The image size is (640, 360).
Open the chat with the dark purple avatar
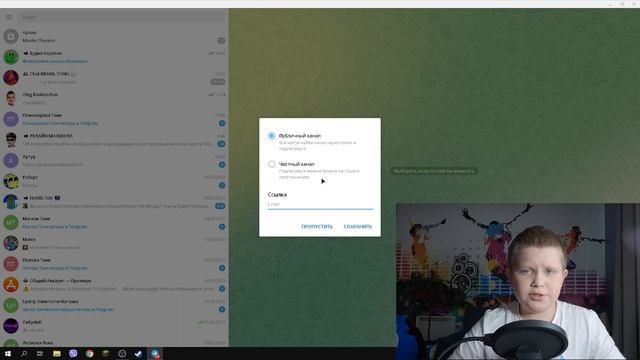(x=114, y=326)
